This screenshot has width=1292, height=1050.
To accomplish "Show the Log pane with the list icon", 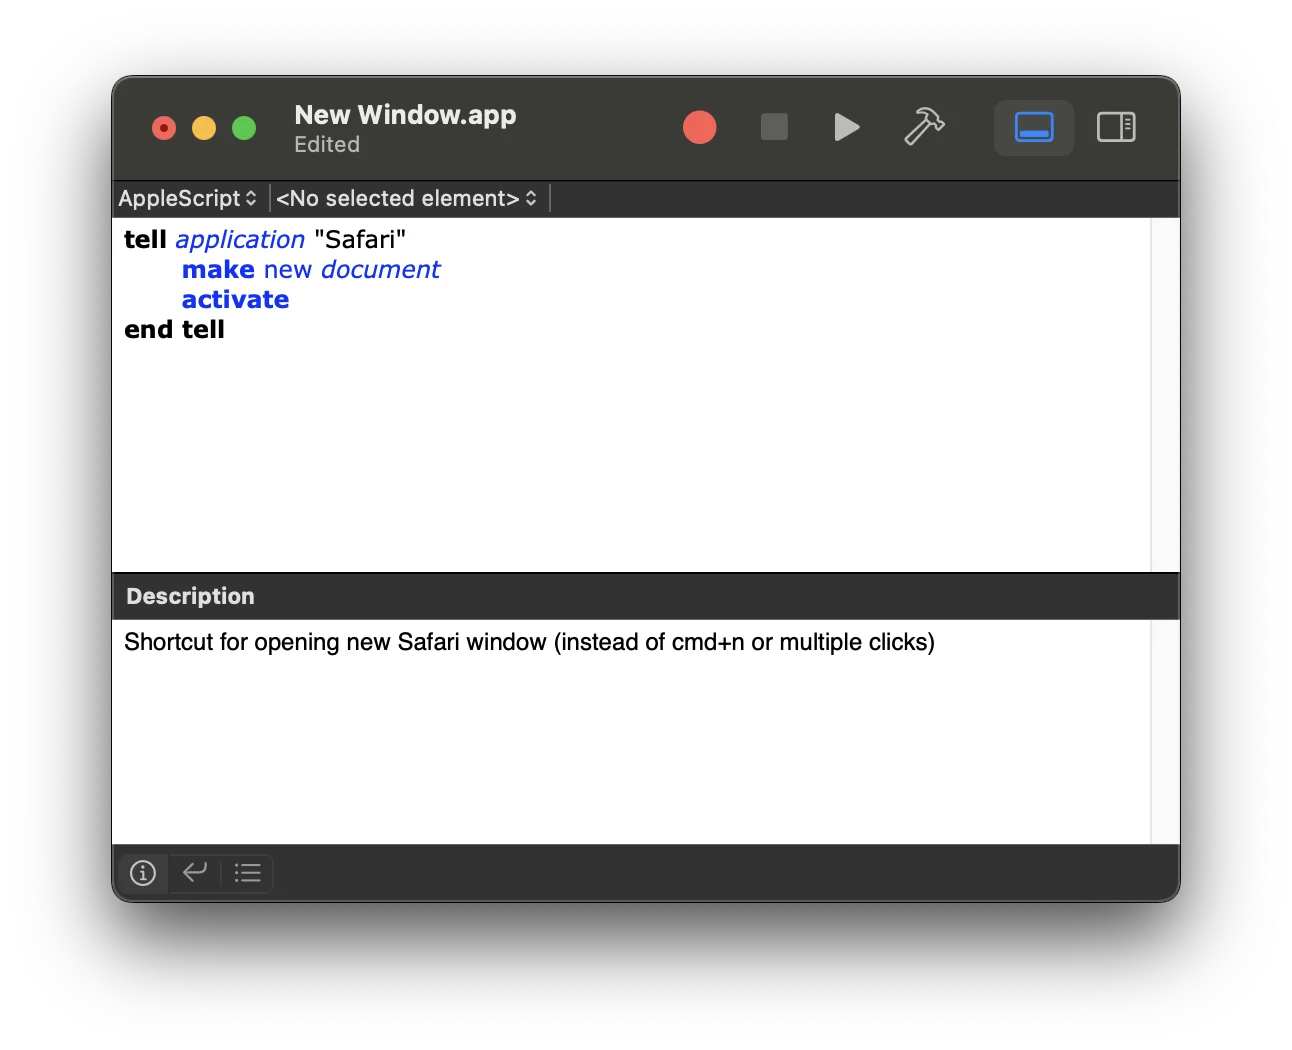I will [247, 873].
